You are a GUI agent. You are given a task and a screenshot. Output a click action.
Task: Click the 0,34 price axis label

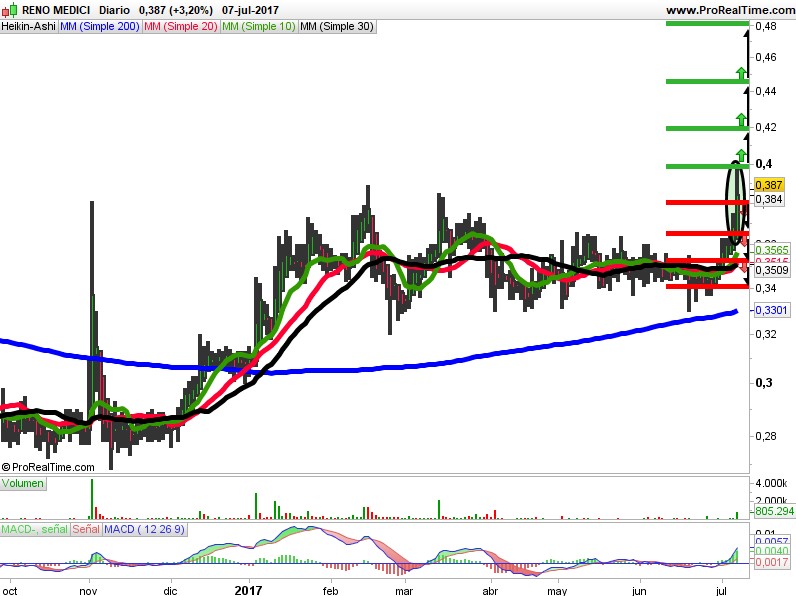[766, 288]
